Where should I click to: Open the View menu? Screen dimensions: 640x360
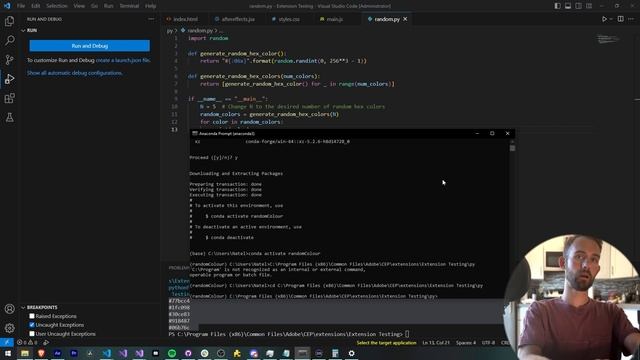(x=79, y=6)
